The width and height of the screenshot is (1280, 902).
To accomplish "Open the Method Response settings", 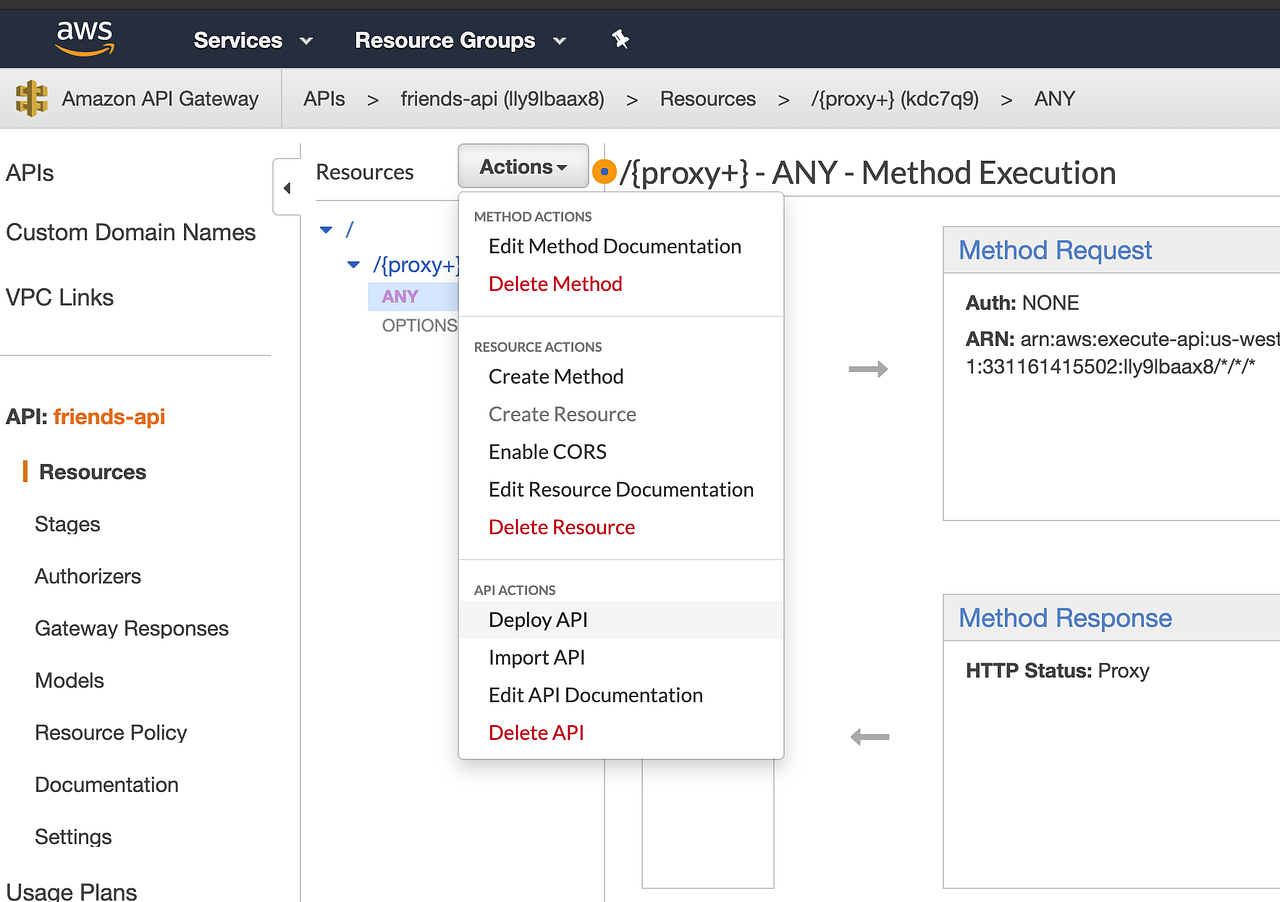I will (1064, 618).
